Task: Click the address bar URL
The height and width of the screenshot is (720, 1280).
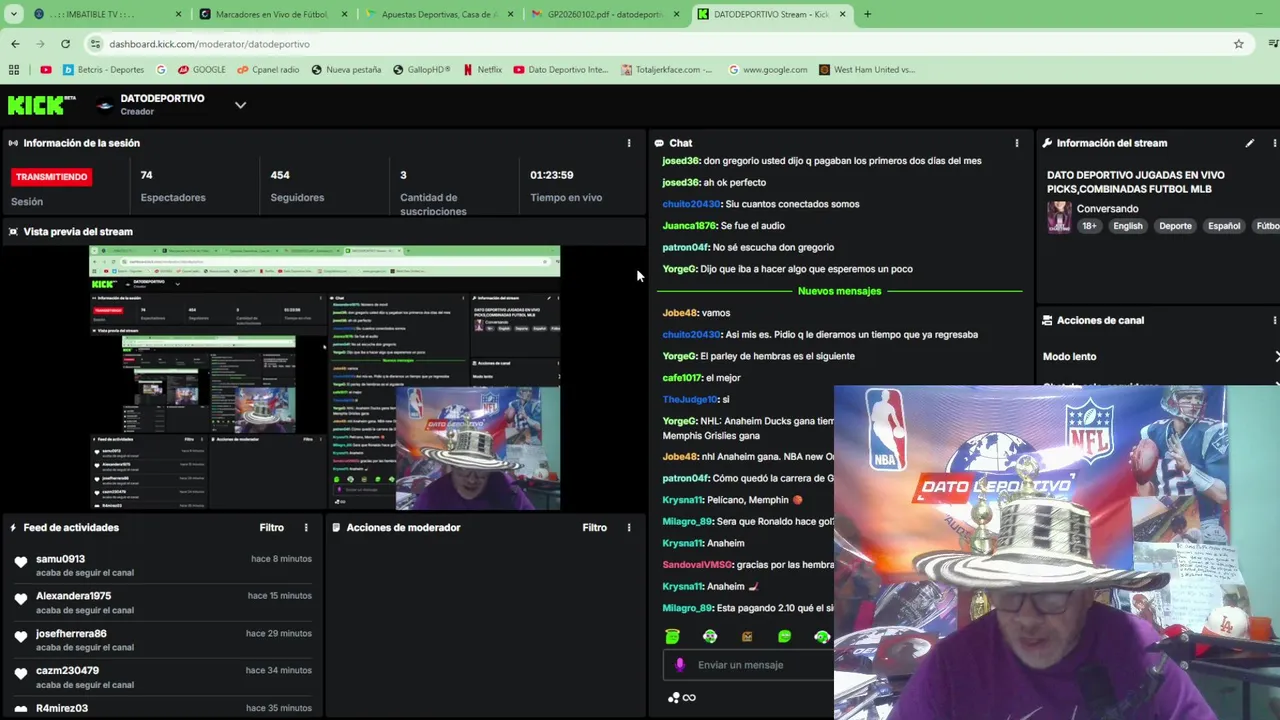Action: click(209, 44)
